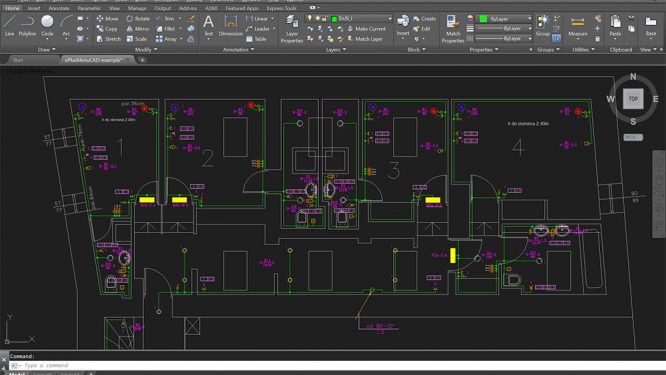This screenshot has height=375, width=666.
Task: Activate the Scale tool
Action: [x=136, y=39]
